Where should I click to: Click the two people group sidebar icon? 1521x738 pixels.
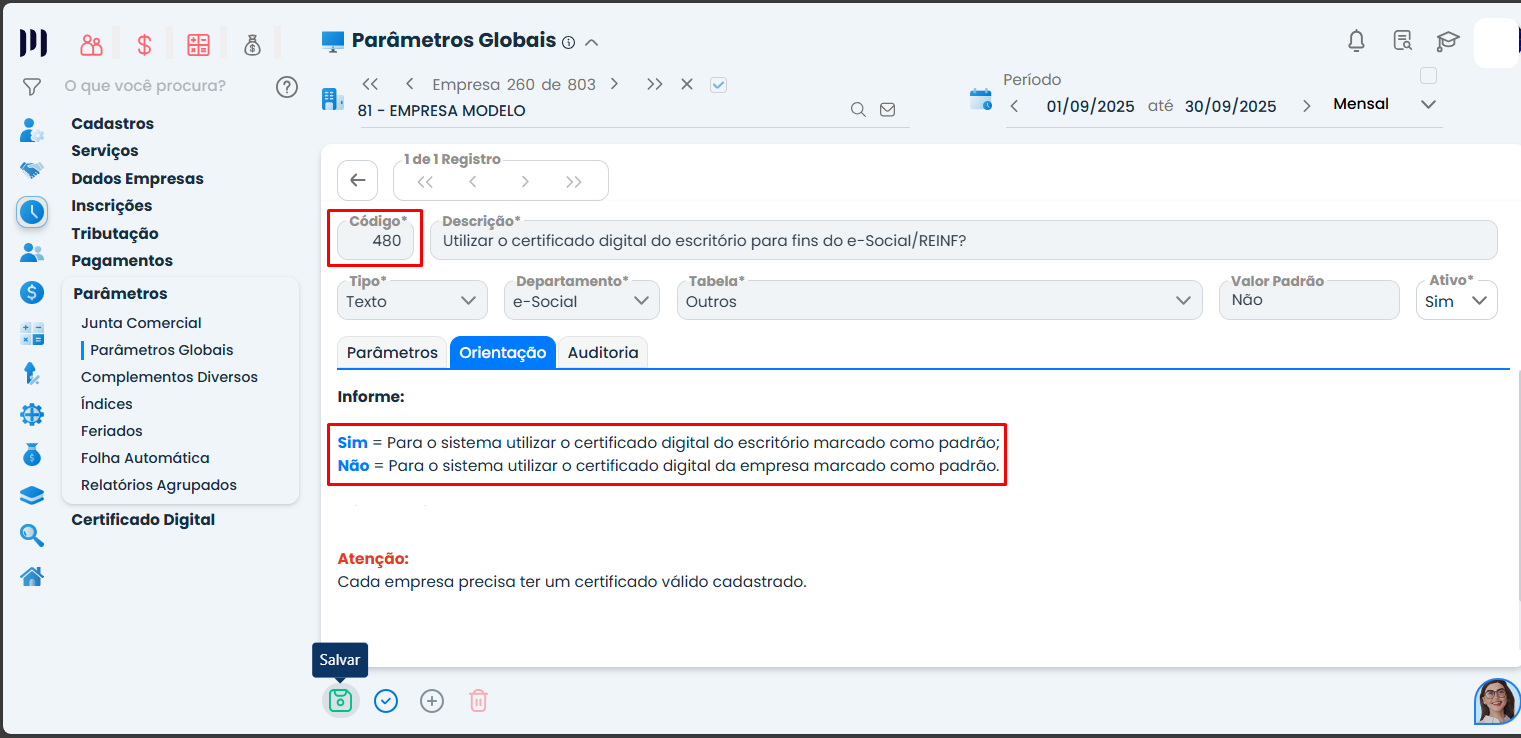(32, 253)
